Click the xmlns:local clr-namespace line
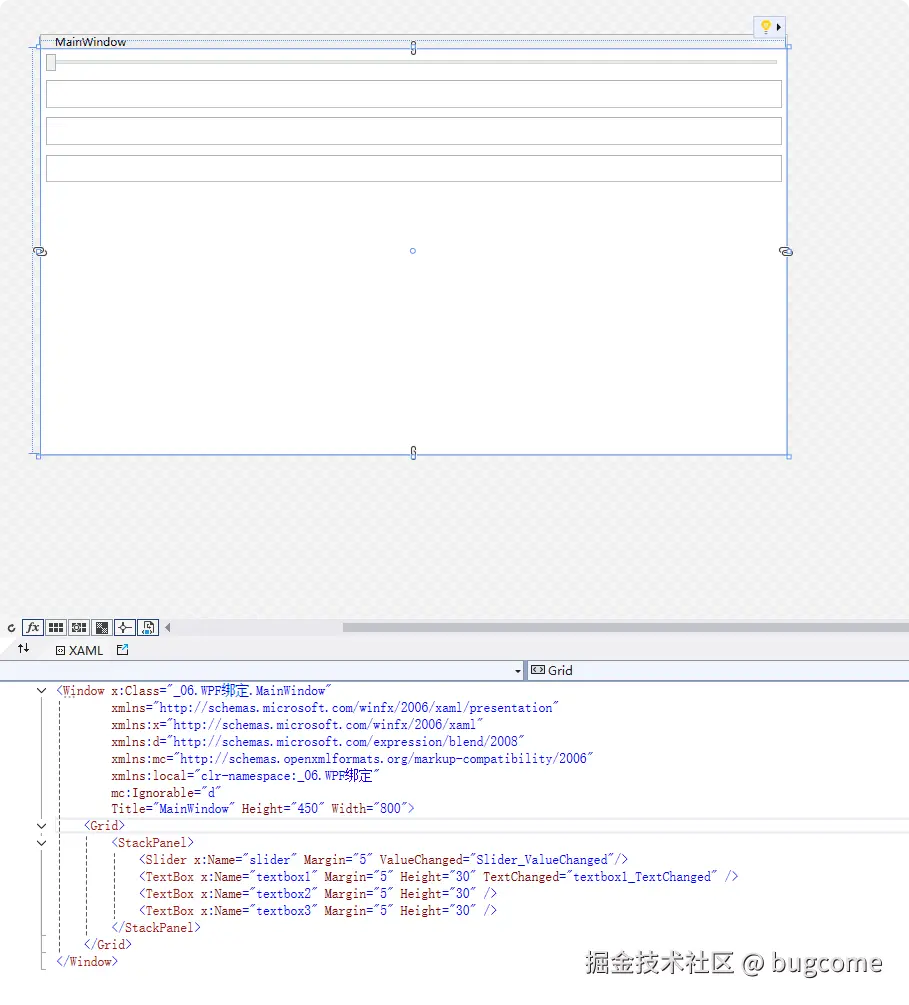Image resolution: width=909 pixels, height=1005 pixels. (246, 776)
